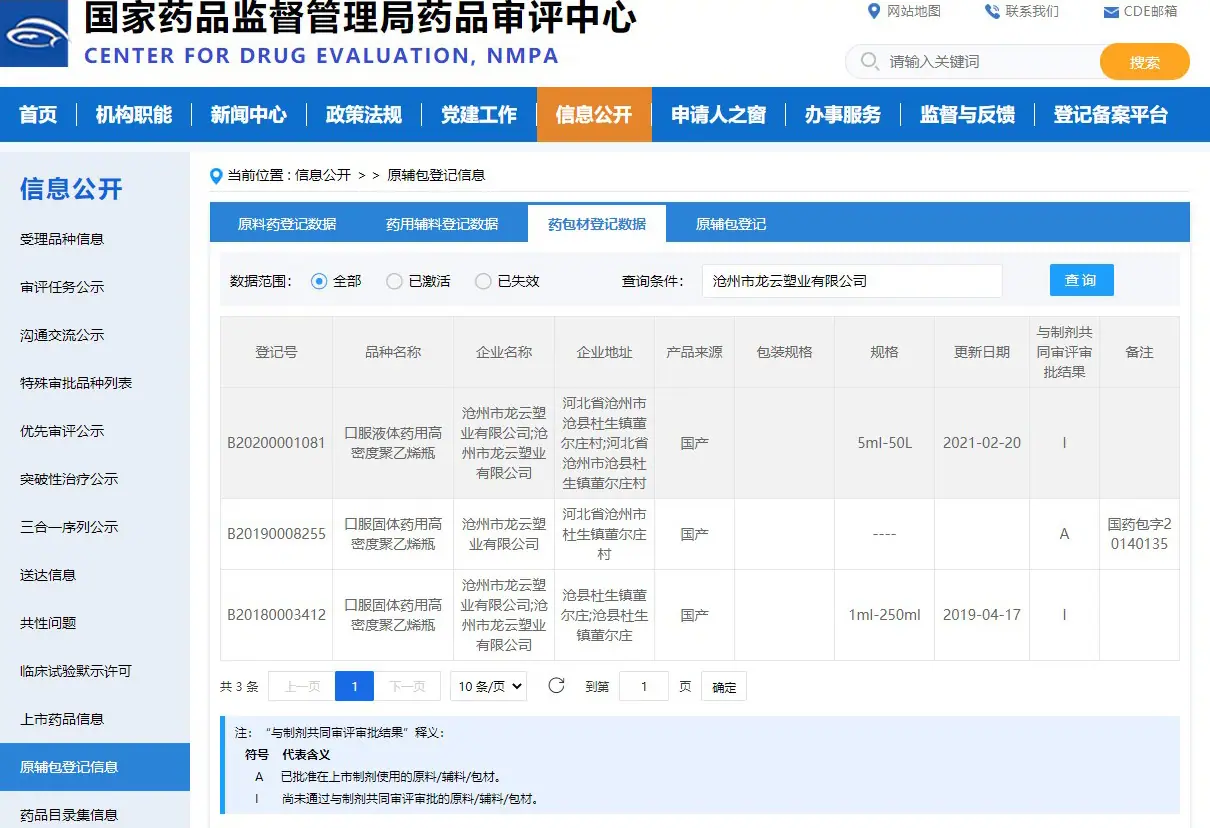Open the 办事服务 navigation item

coord(843,115)
